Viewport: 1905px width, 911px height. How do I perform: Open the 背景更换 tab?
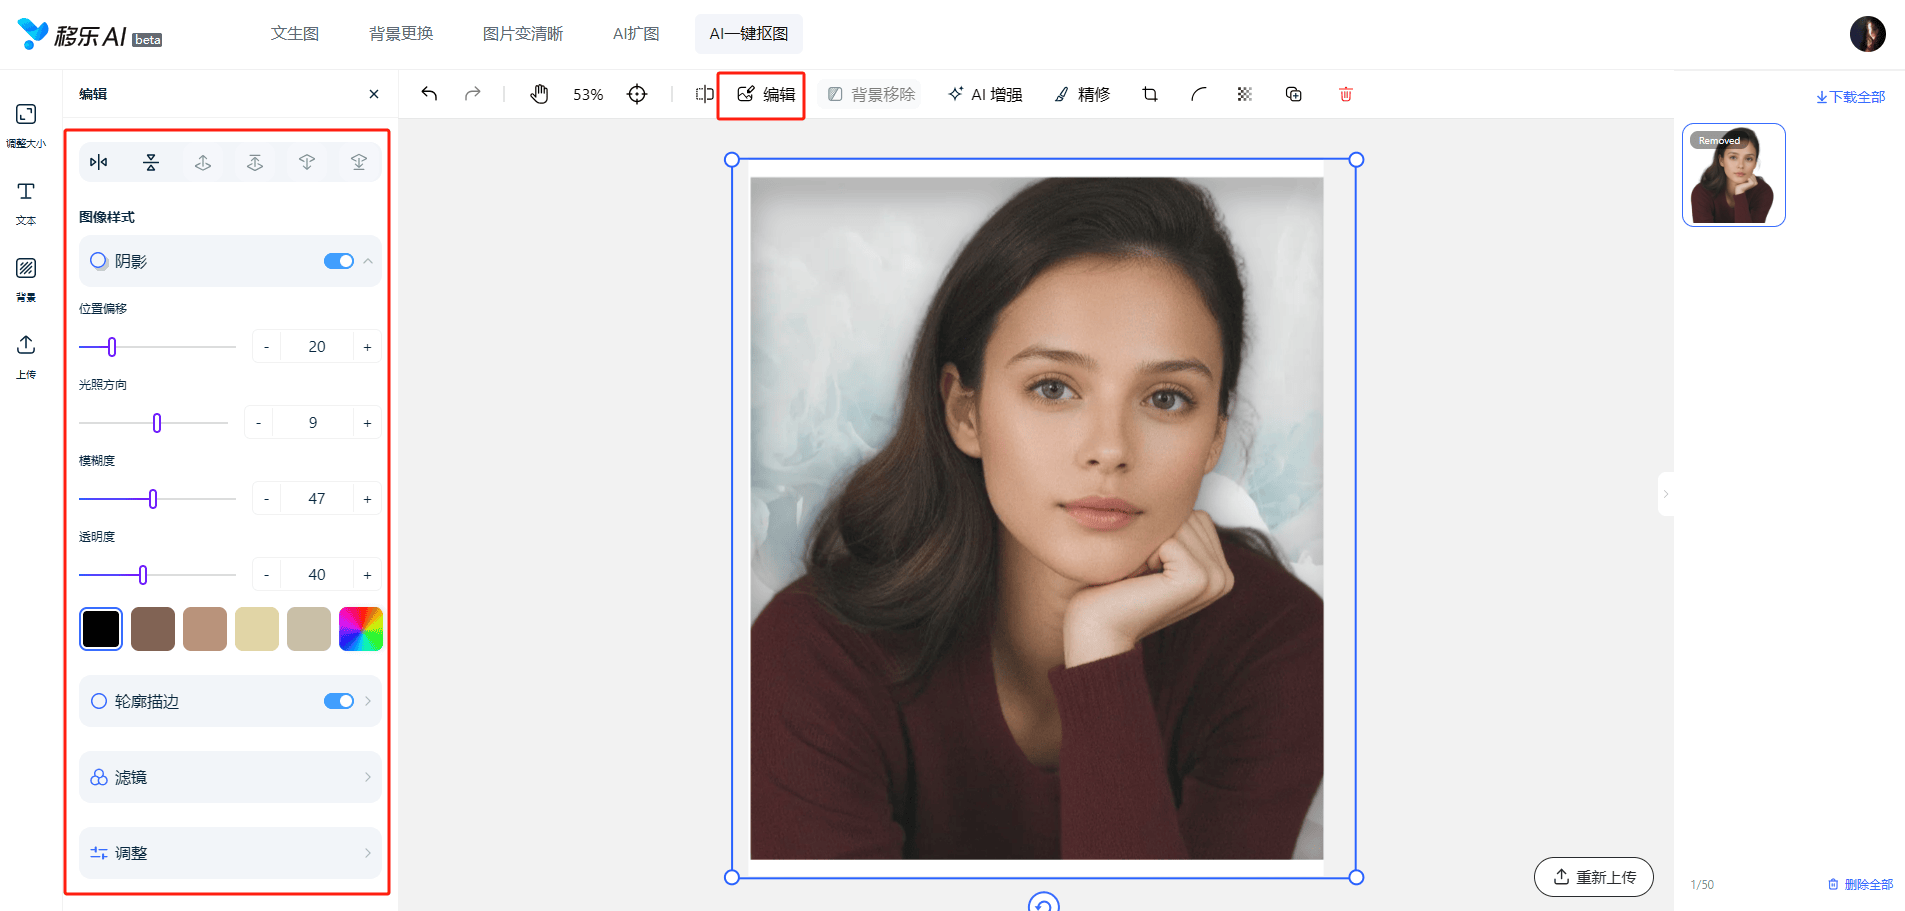click(x=401, y=34)
